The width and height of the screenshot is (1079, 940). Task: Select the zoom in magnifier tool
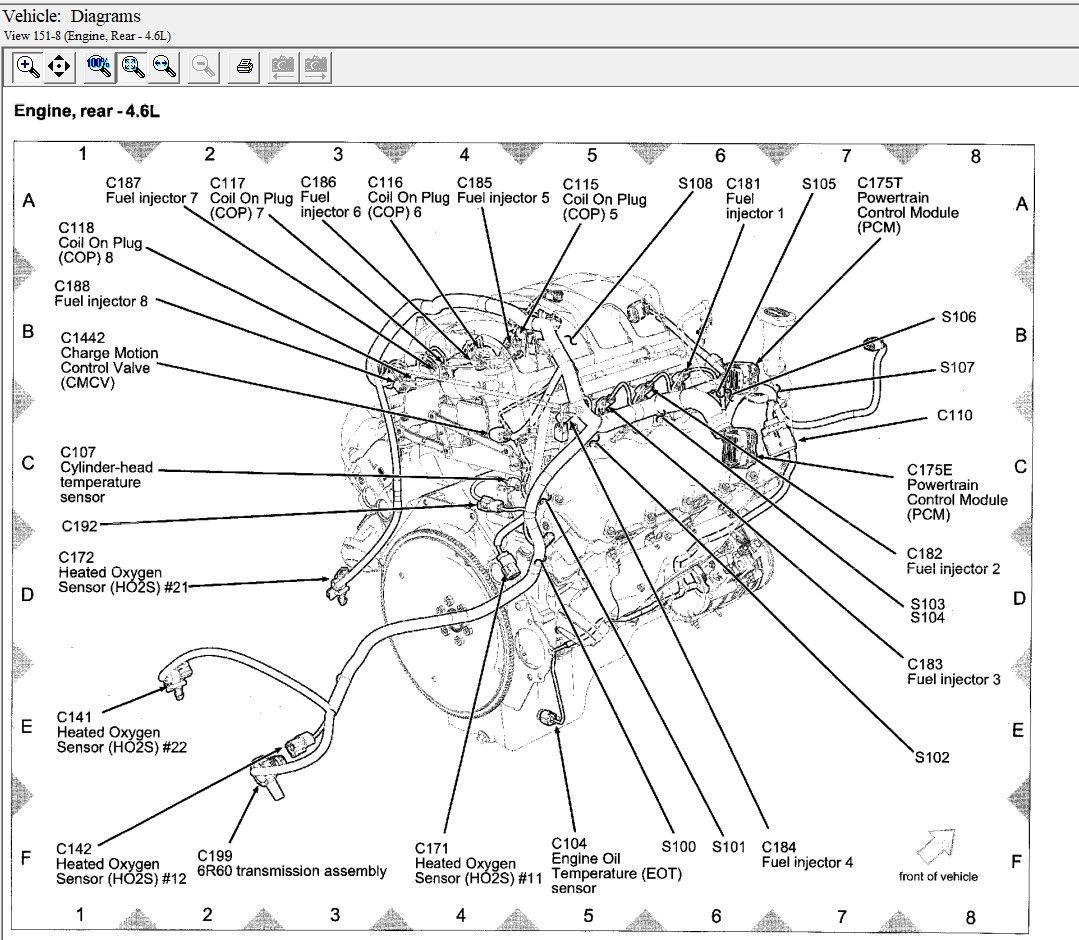click(28, 67)
